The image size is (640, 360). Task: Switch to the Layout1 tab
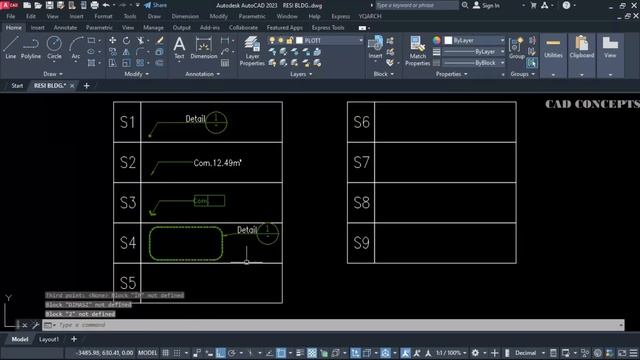[x=49, y=339]
